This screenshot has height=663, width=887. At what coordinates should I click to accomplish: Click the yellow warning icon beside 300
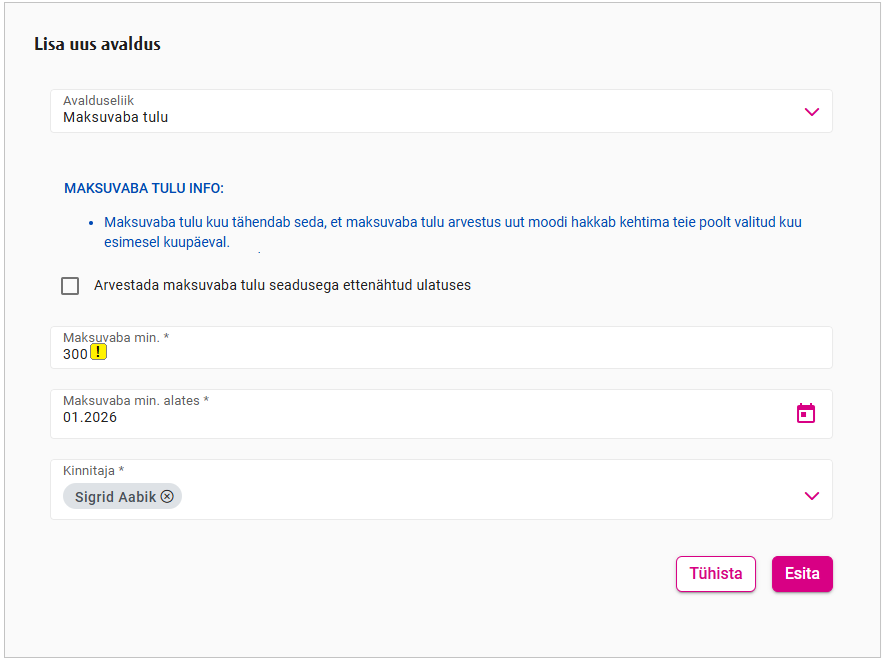[x=98, y=352]
